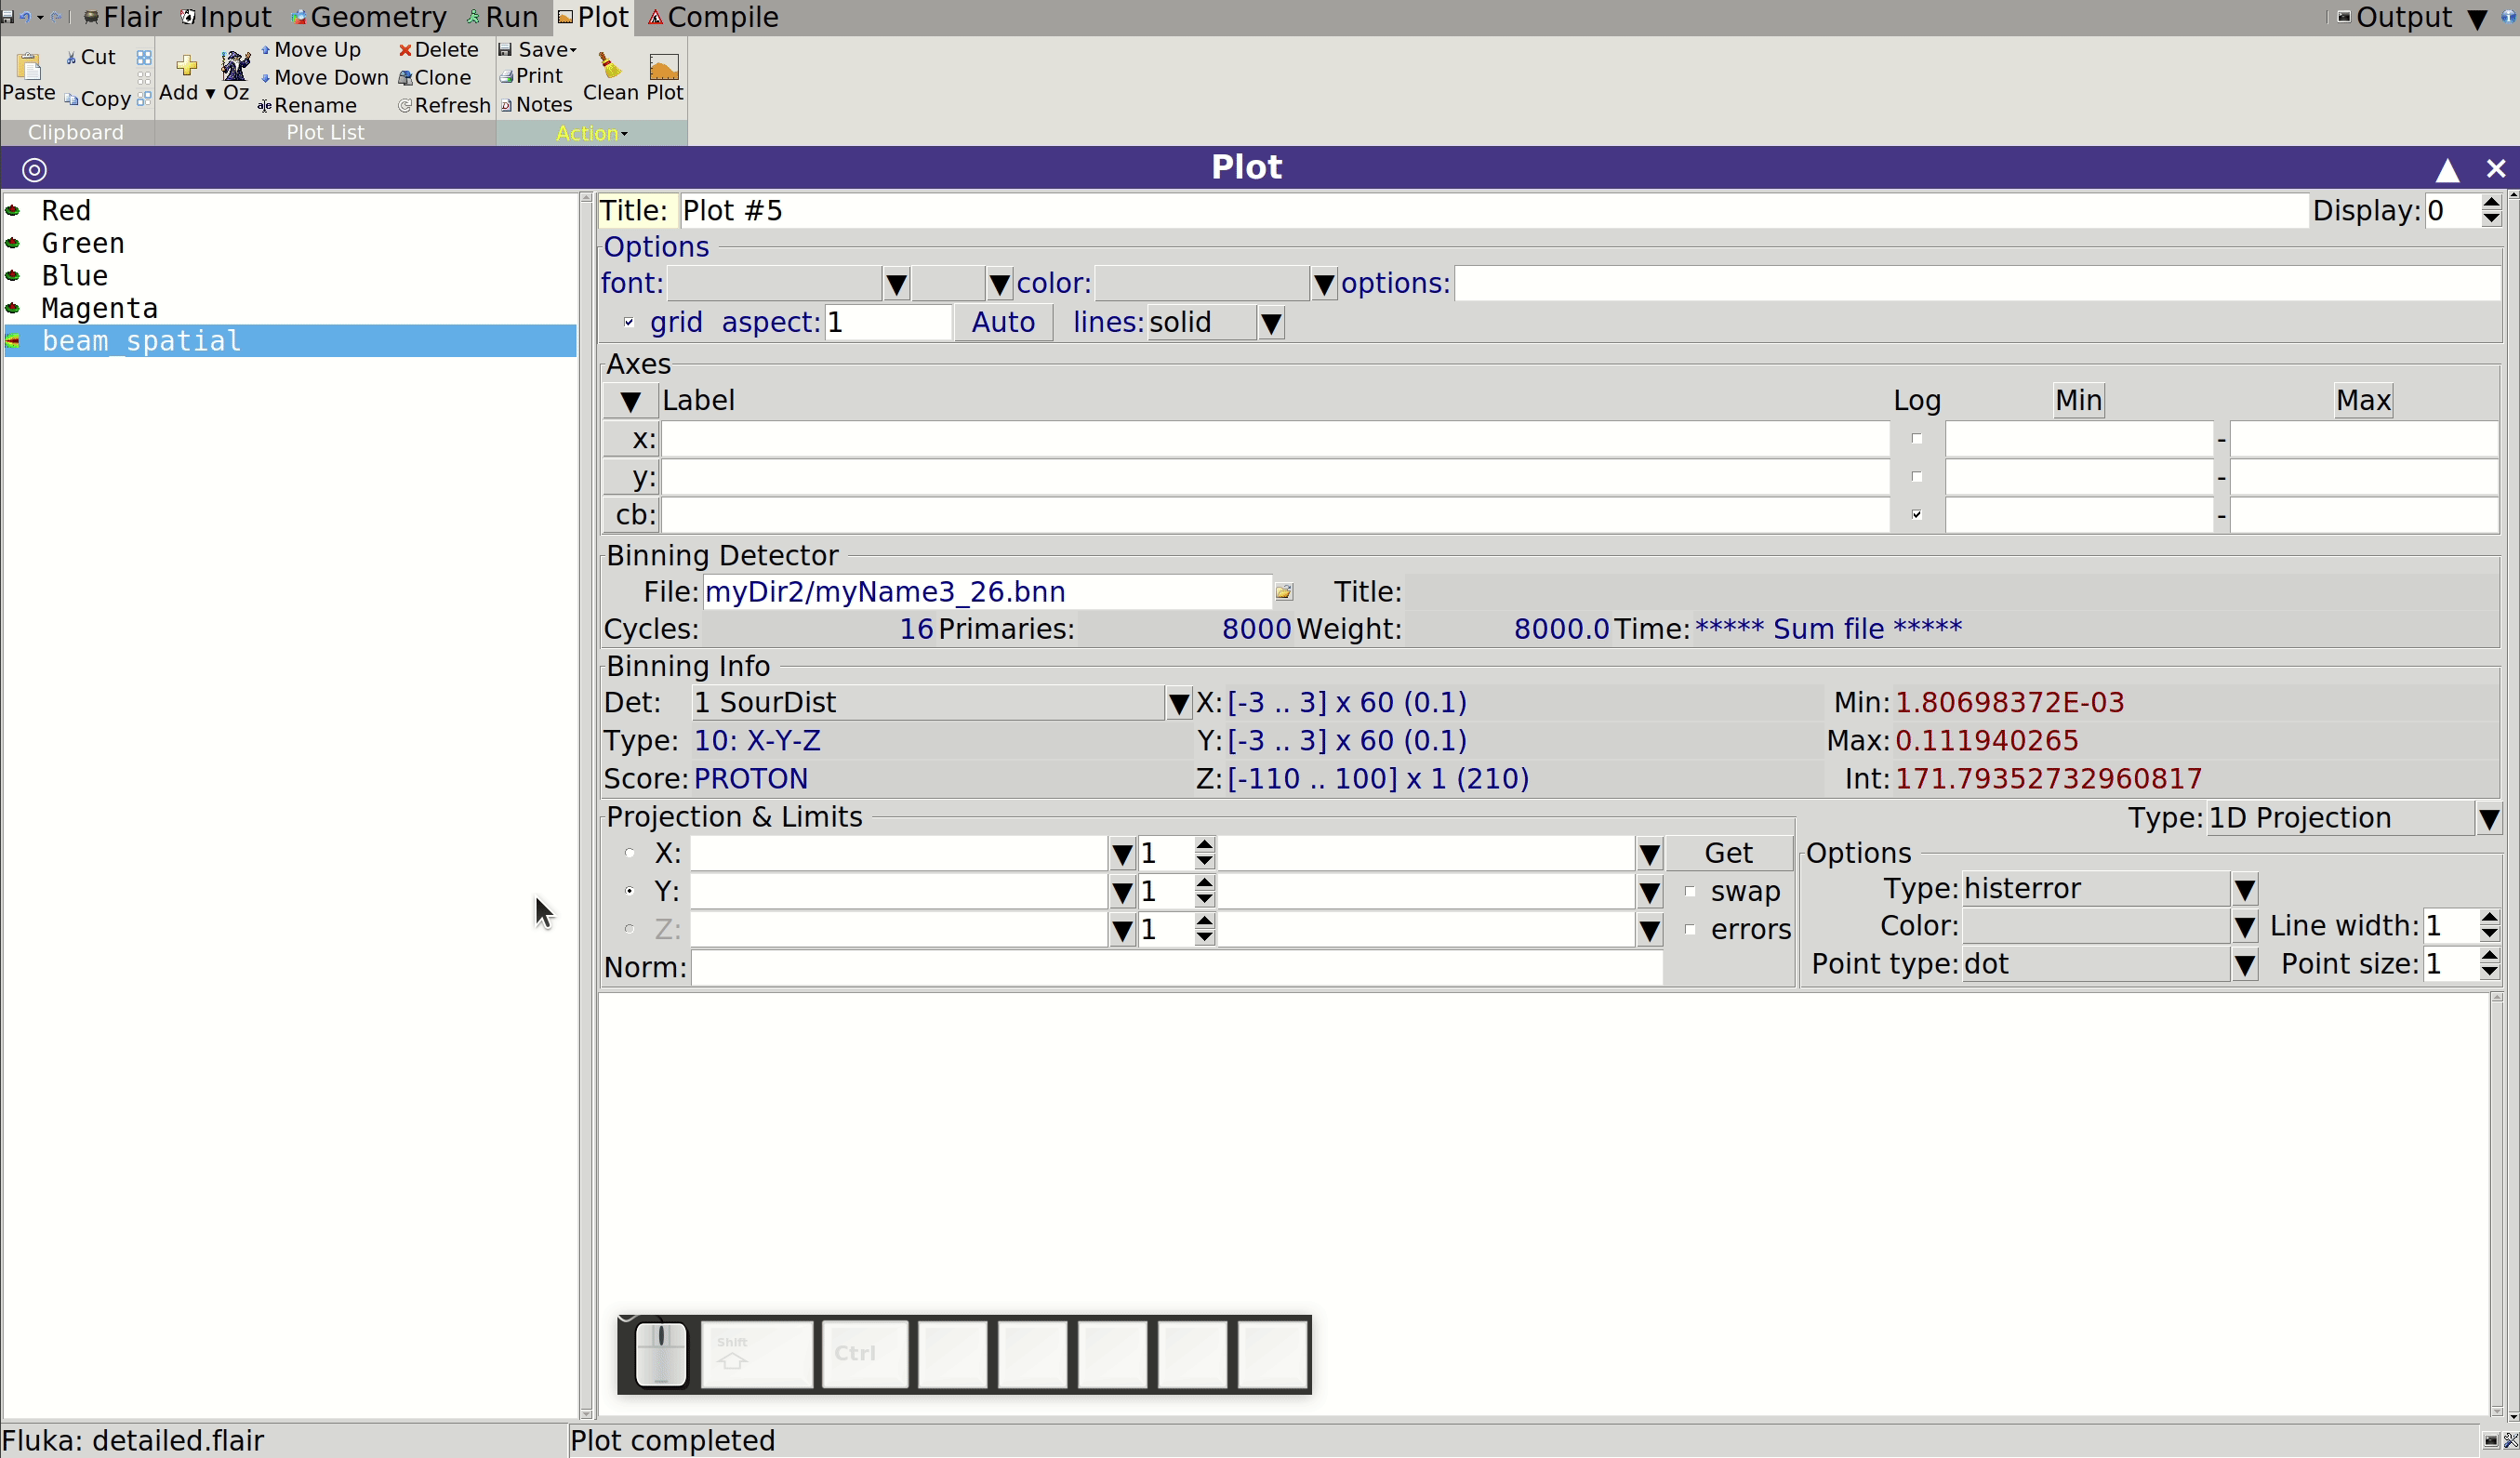Browse for binning file with folder icon

[1284, 592]
